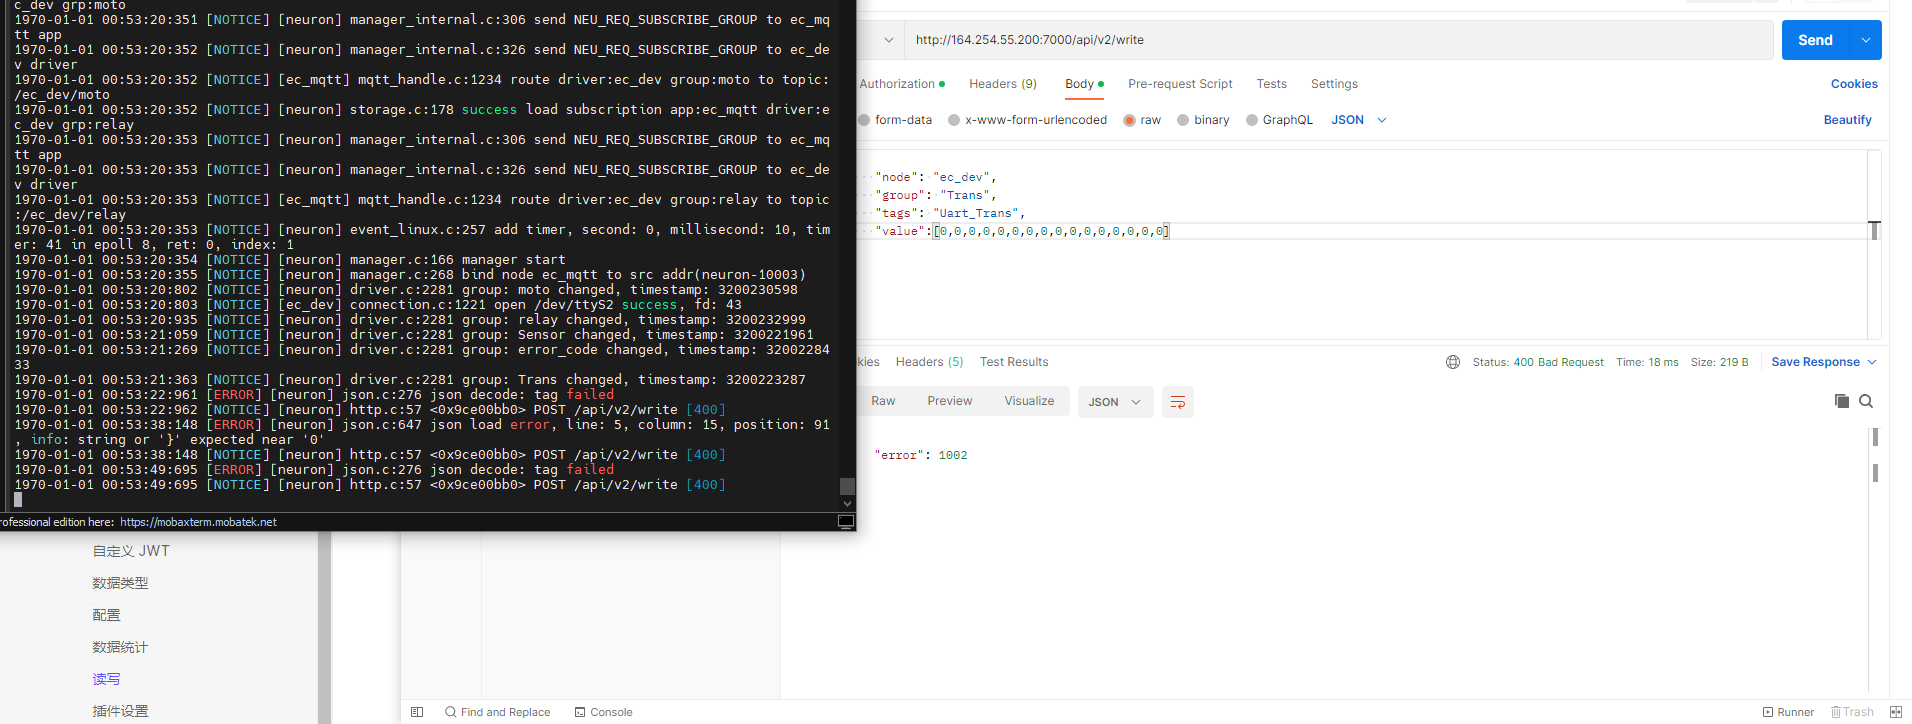Copy the response body to clipboard

click(1841, 401)
